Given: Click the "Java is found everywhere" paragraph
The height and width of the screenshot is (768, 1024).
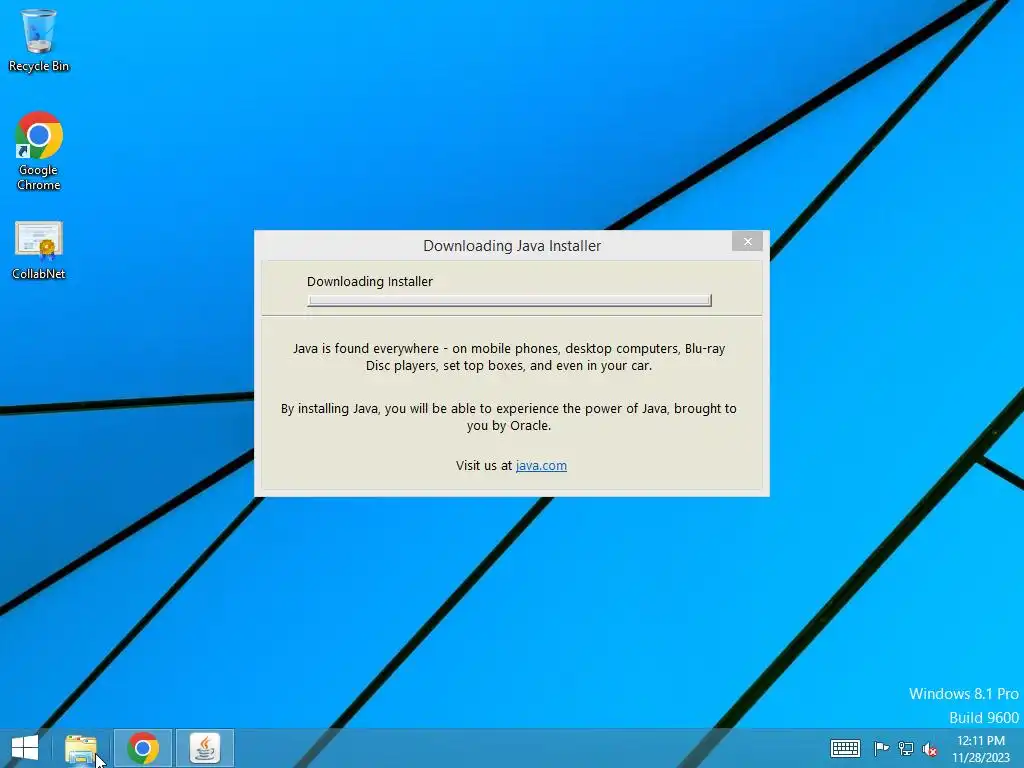Looking at the screenshot, I should point(509,357).
